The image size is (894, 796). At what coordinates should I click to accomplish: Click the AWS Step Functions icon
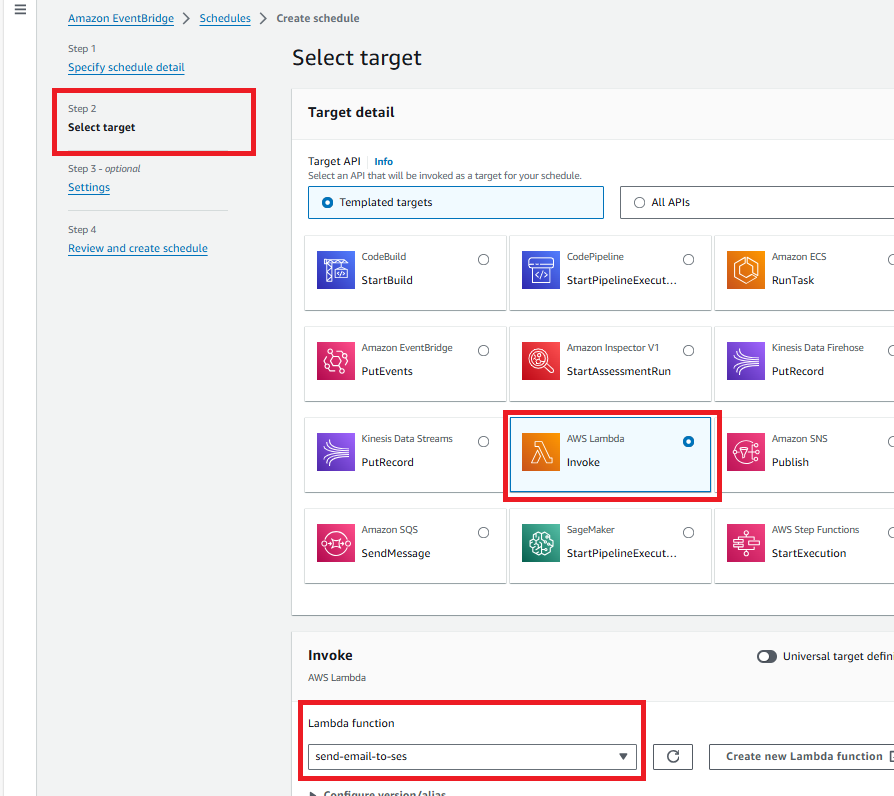[x=746, y=543]
